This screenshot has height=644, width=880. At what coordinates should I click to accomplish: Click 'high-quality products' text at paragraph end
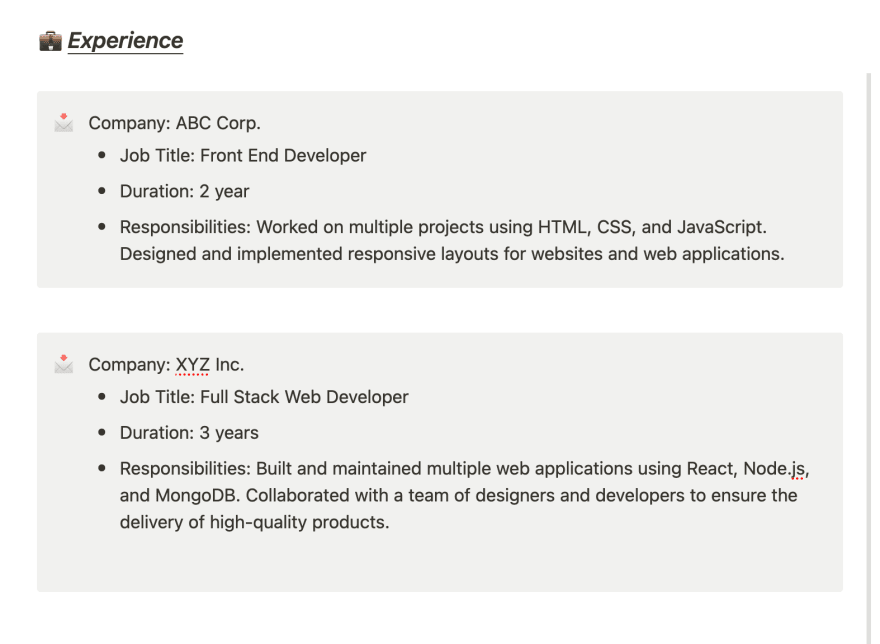(x=299, y=523)
